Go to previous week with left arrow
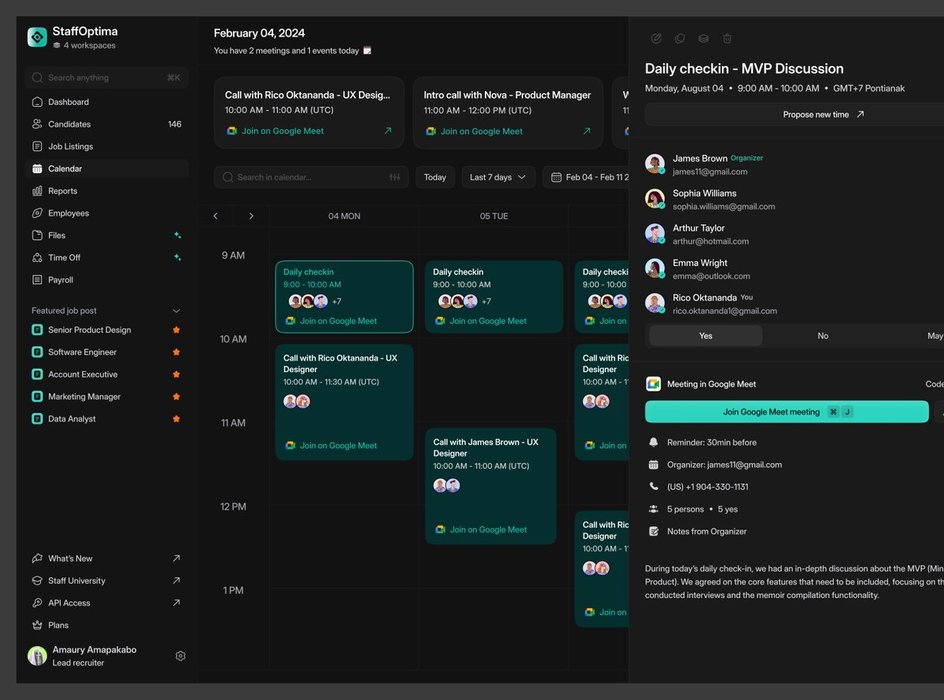The width and height of the screenshot is (944, 700). click(215, 216)
